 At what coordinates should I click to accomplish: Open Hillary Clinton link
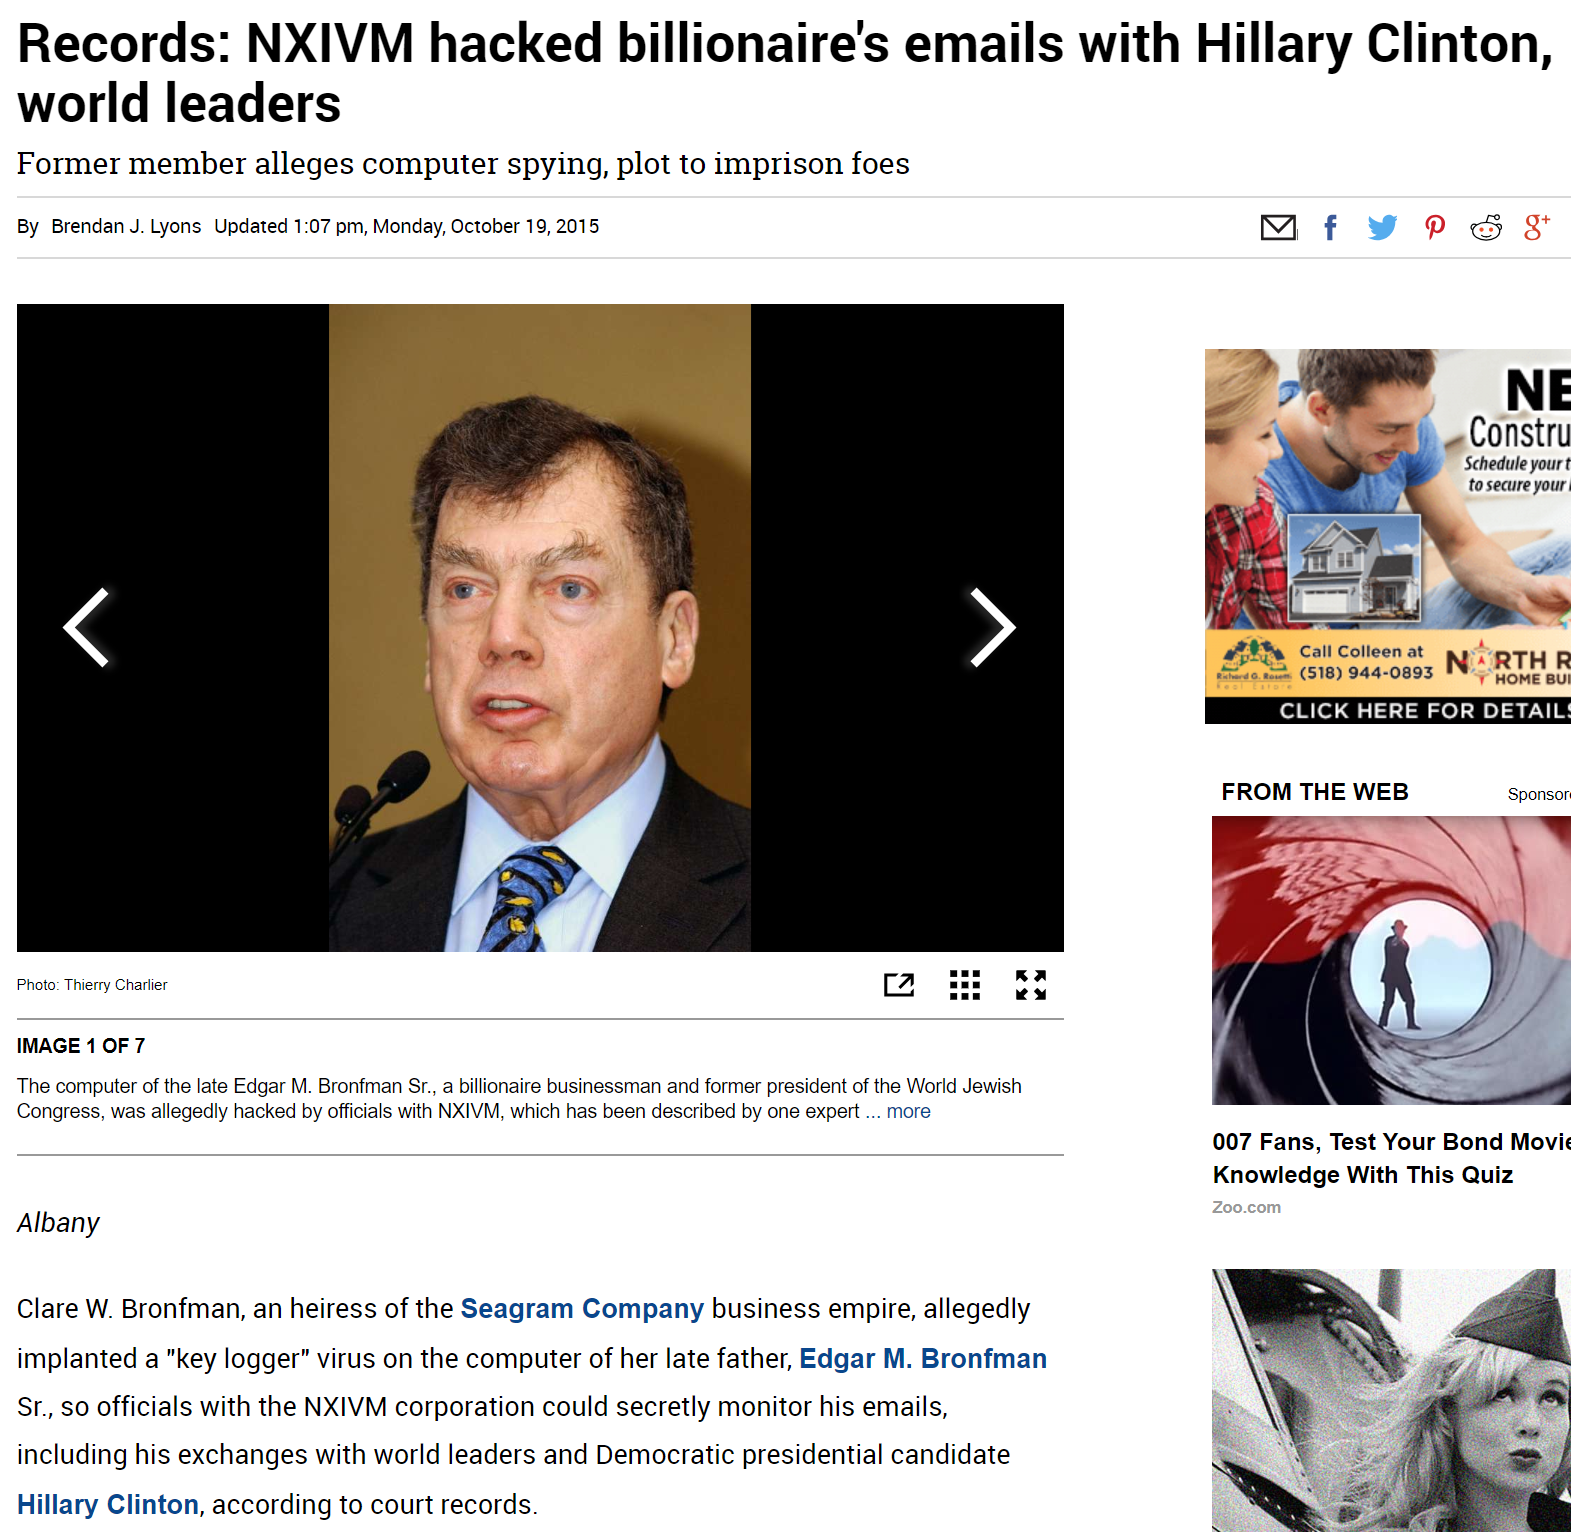(x=108, y=1505)
